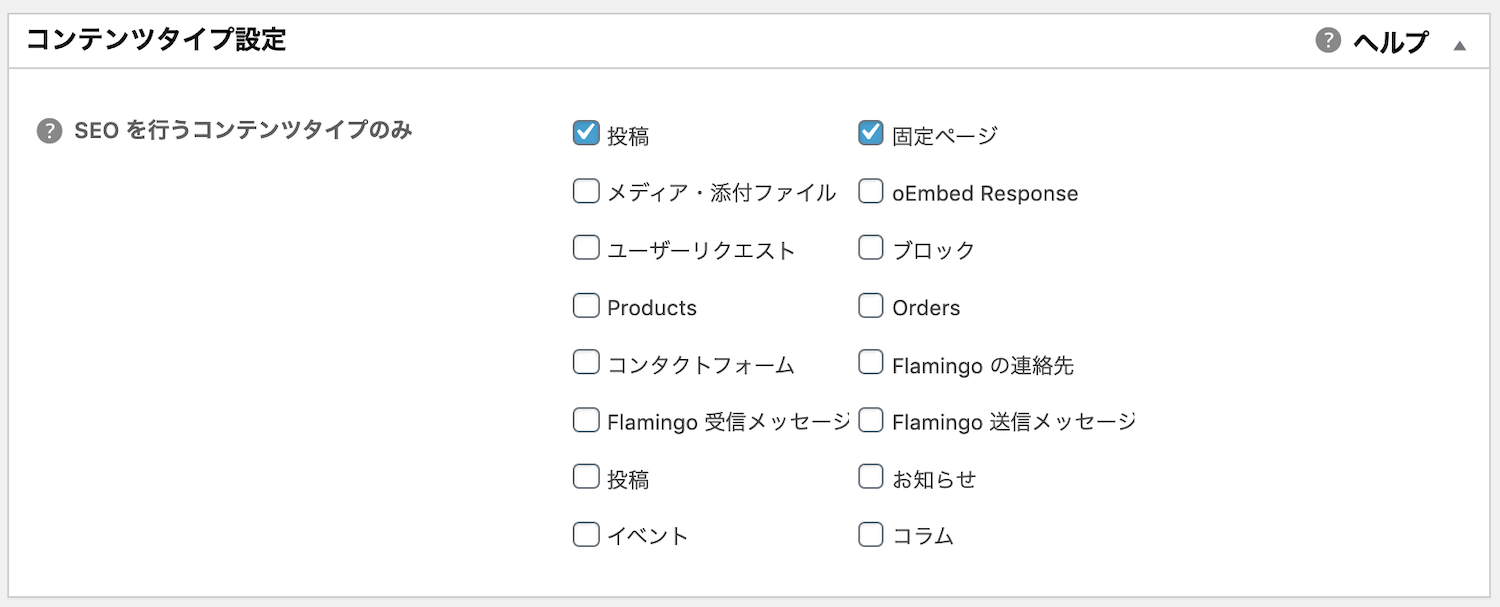The height and width of the screenshot is (607, 1500).
Task: Check the コンタクトフォーム checkbox
Action: click(x=586, y=363)
